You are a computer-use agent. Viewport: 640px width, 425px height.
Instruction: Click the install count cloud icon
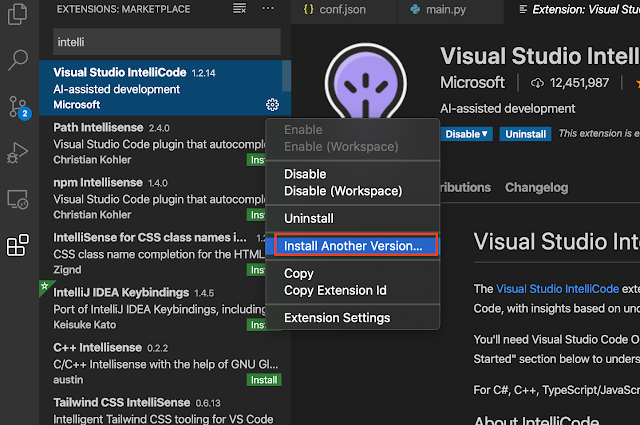coord(537,83)
